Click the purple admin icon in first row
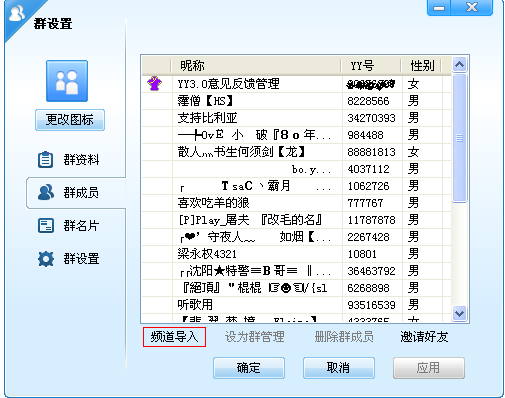This screenshot has width=505, height=398. (x=155, y=83)
